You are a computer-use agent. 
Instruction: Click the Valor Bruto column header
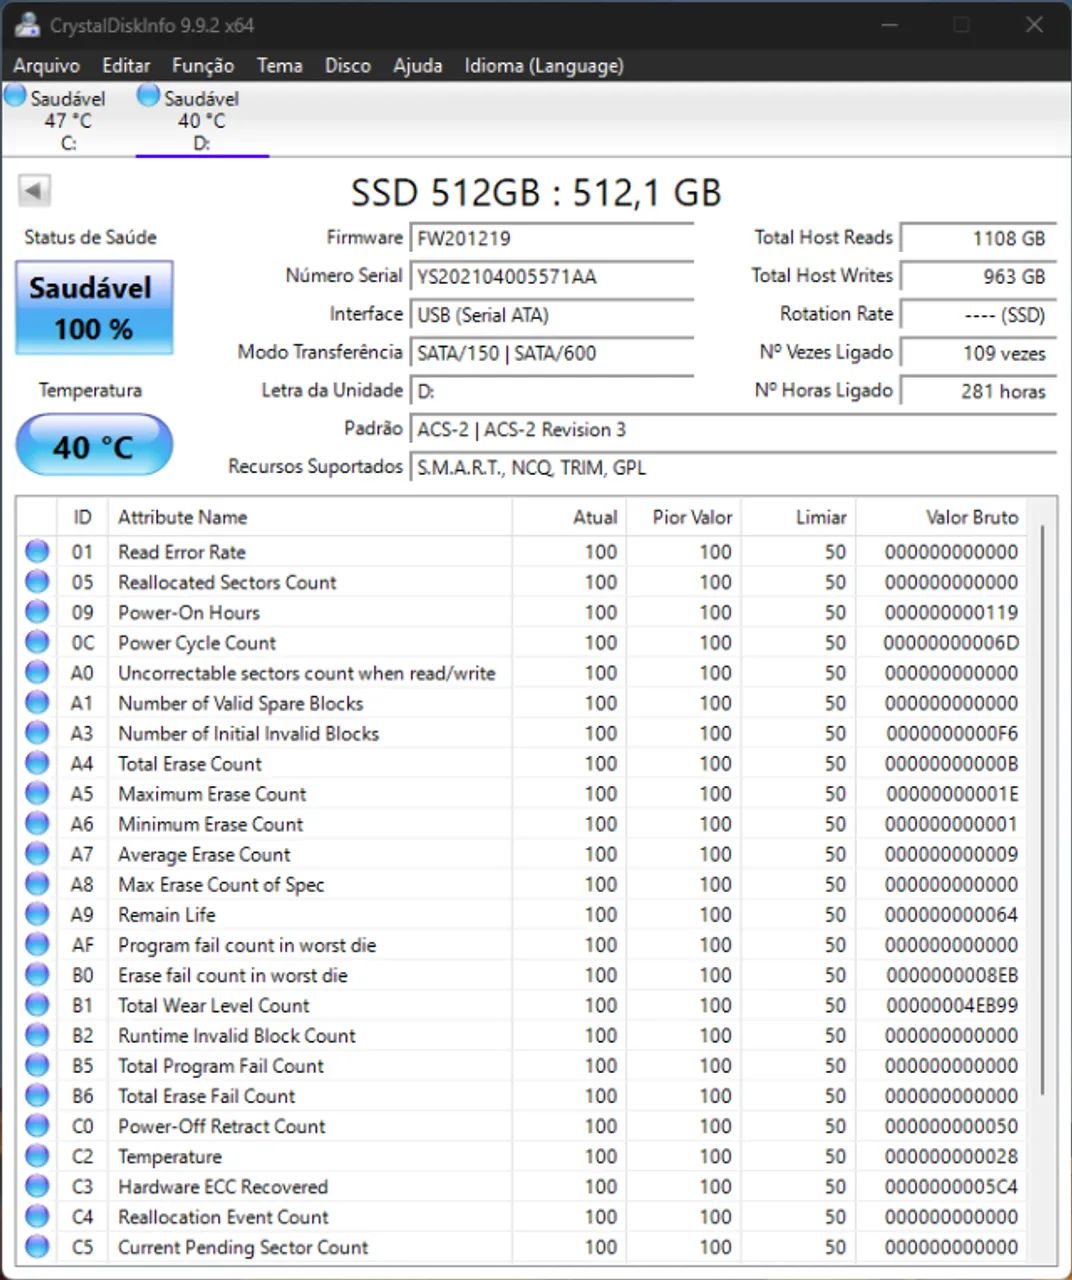pyautogui.click(x=941, y=516)
